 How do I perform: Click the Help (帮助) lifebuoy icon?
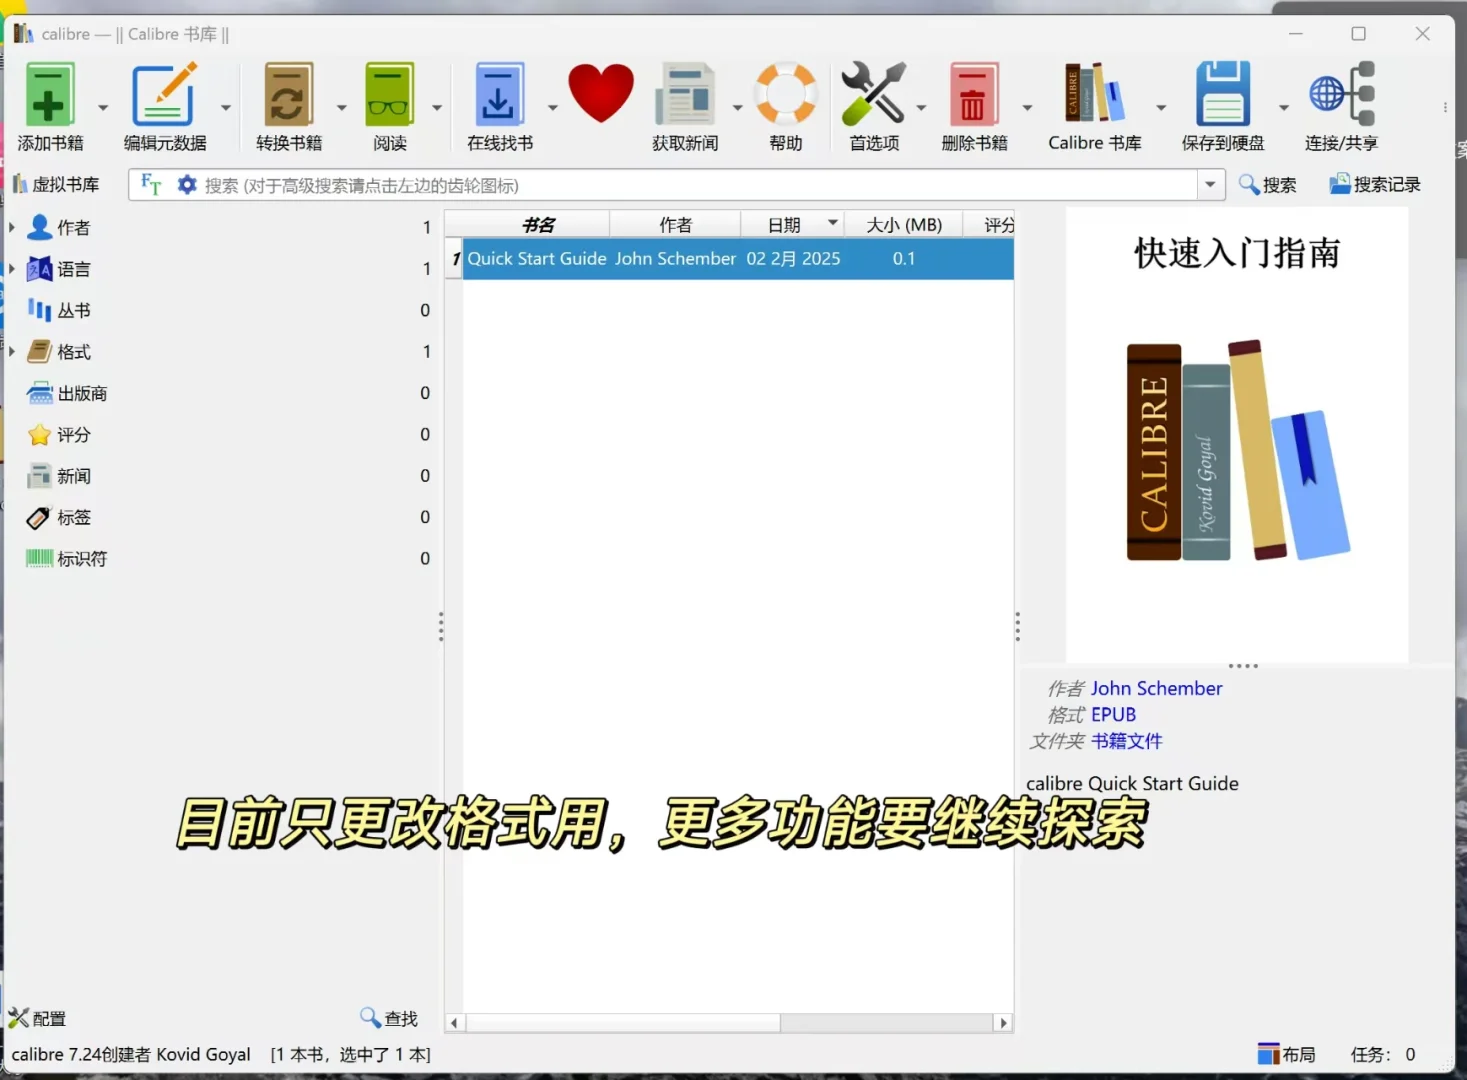click(786, 94)
